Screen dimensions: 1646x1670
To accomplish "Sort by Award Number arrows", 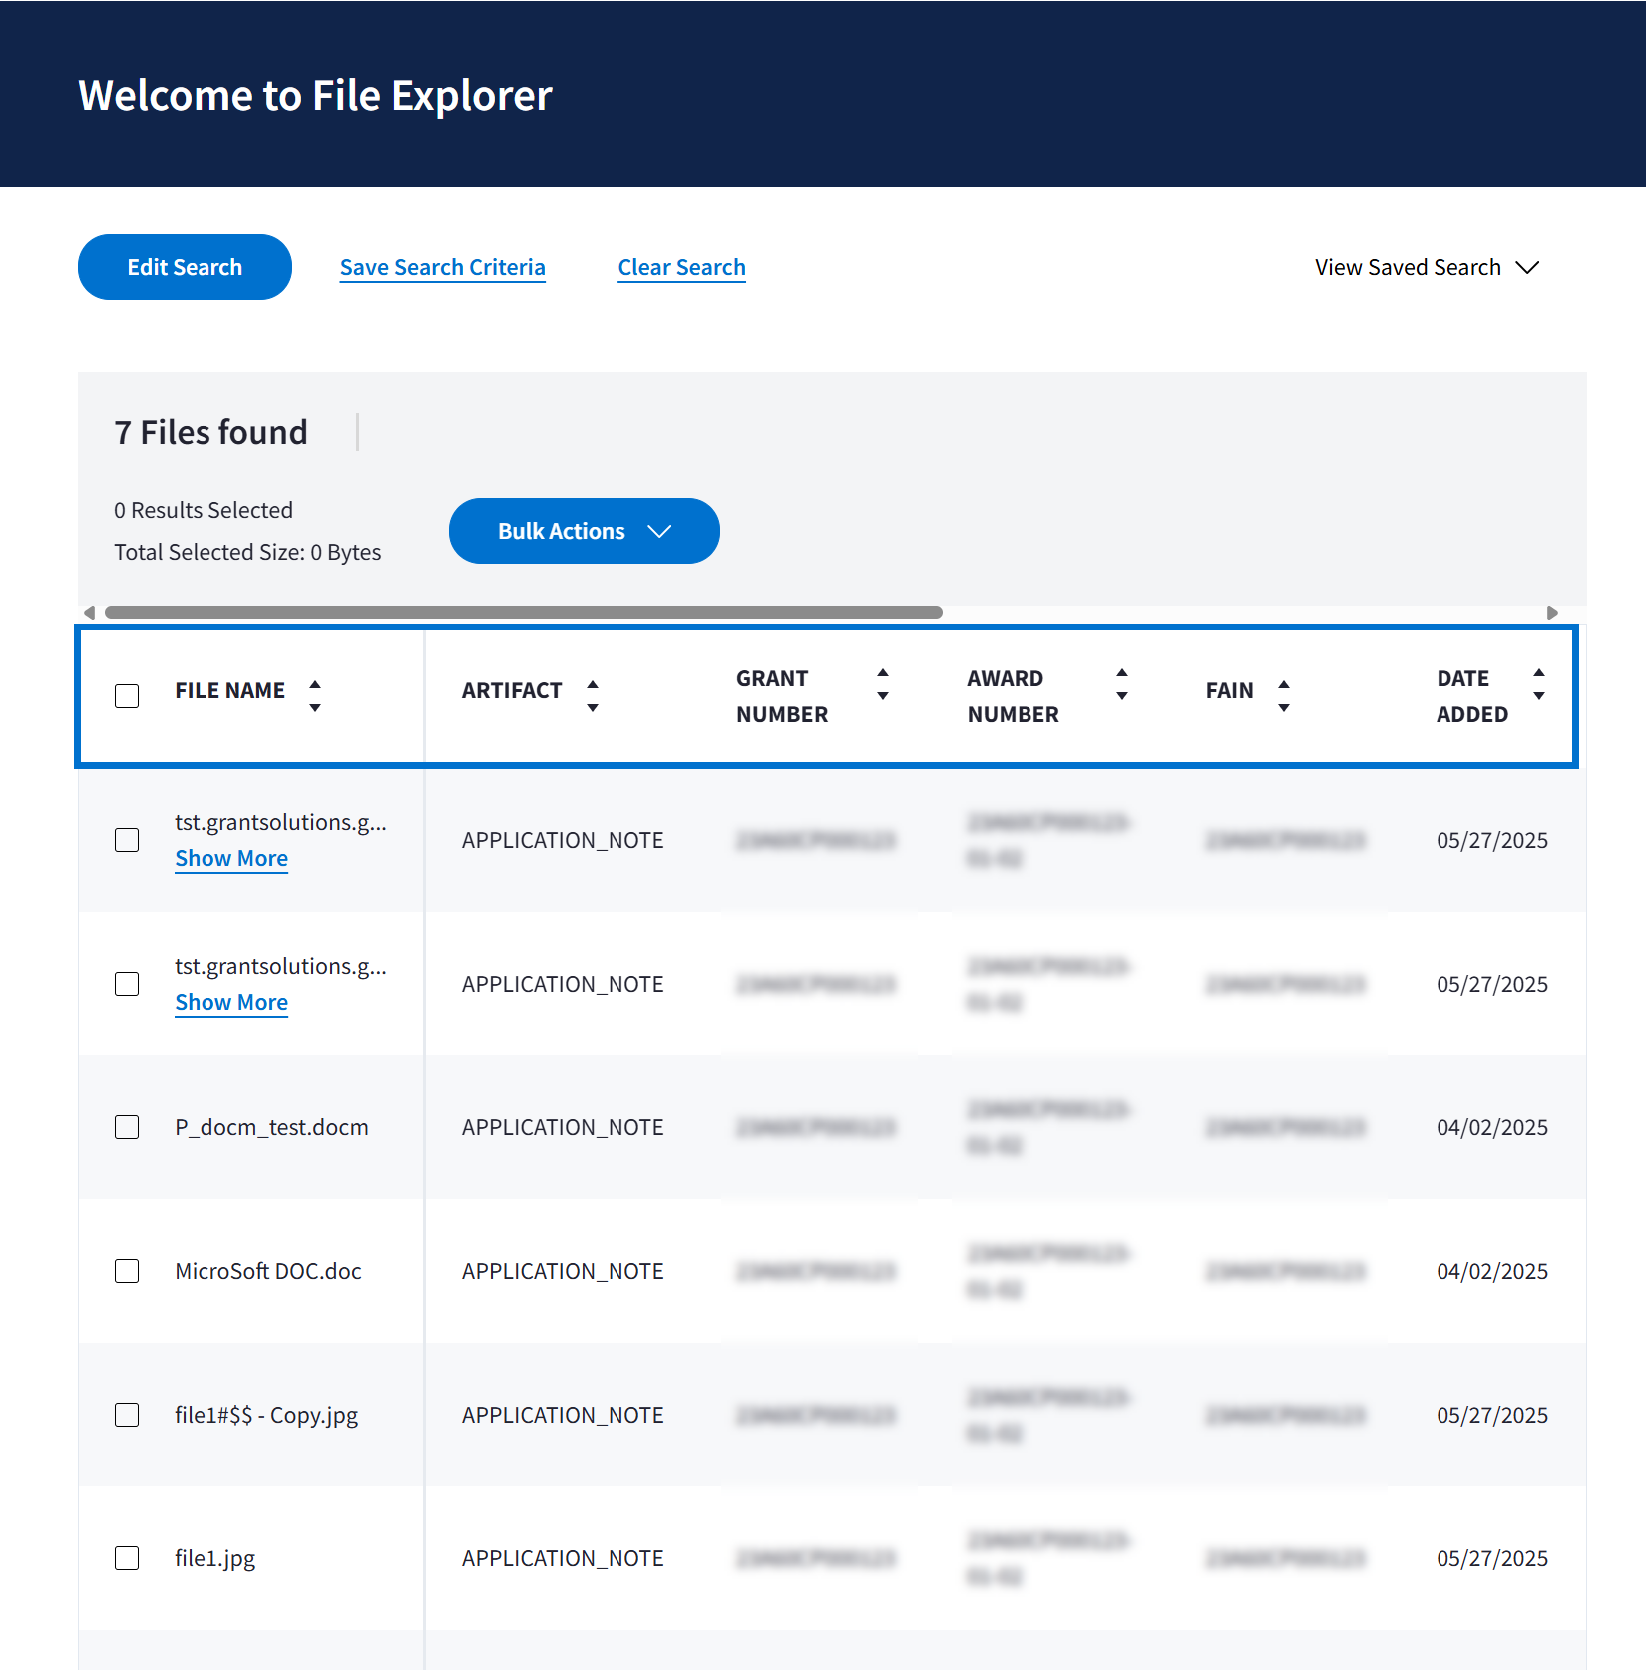I will (x=1122, y=684).
